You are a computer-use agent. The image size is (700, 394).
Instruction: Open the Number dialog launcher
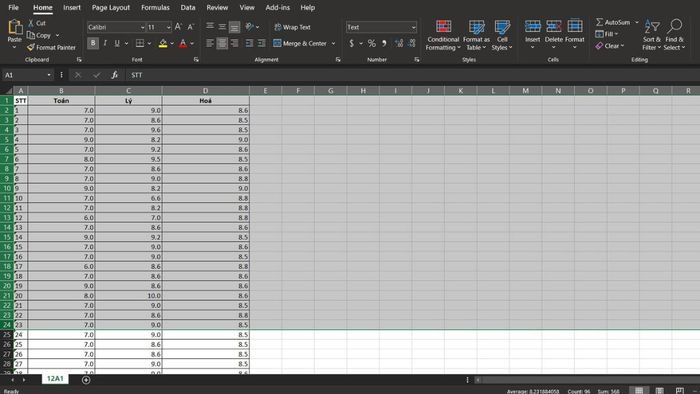417,59
